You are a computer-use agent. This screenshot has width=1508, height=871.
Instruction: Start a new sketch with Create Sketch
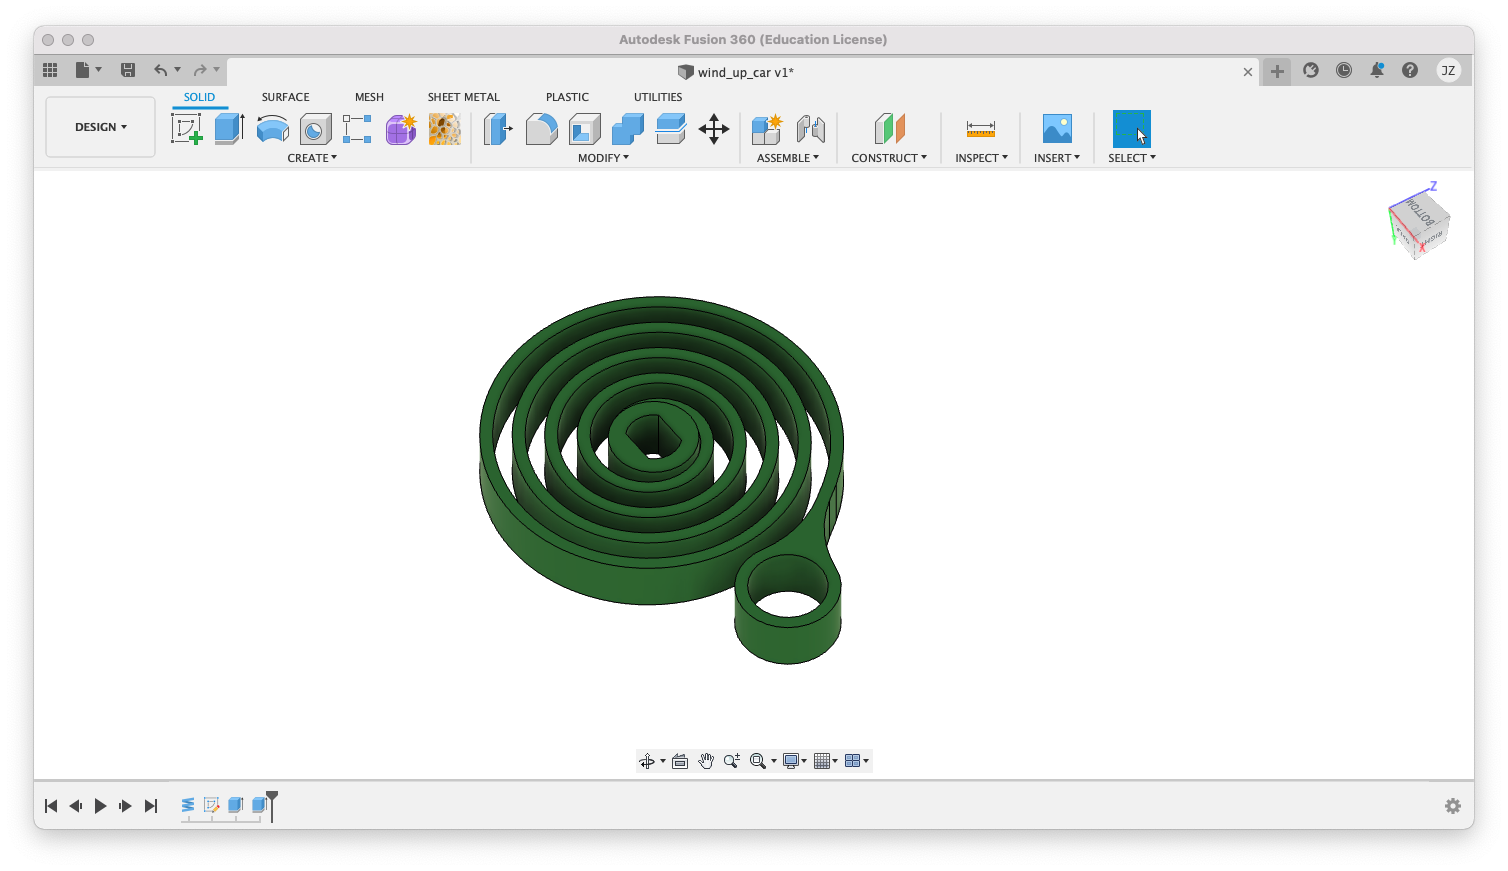[187, 129]
